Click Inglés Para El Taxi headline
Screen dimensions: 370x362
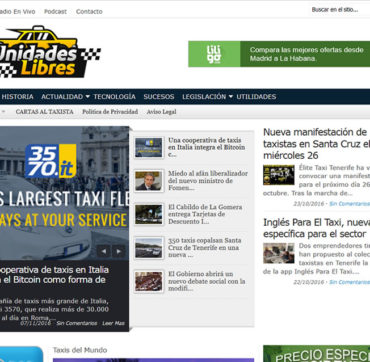[x=317, y=228]
